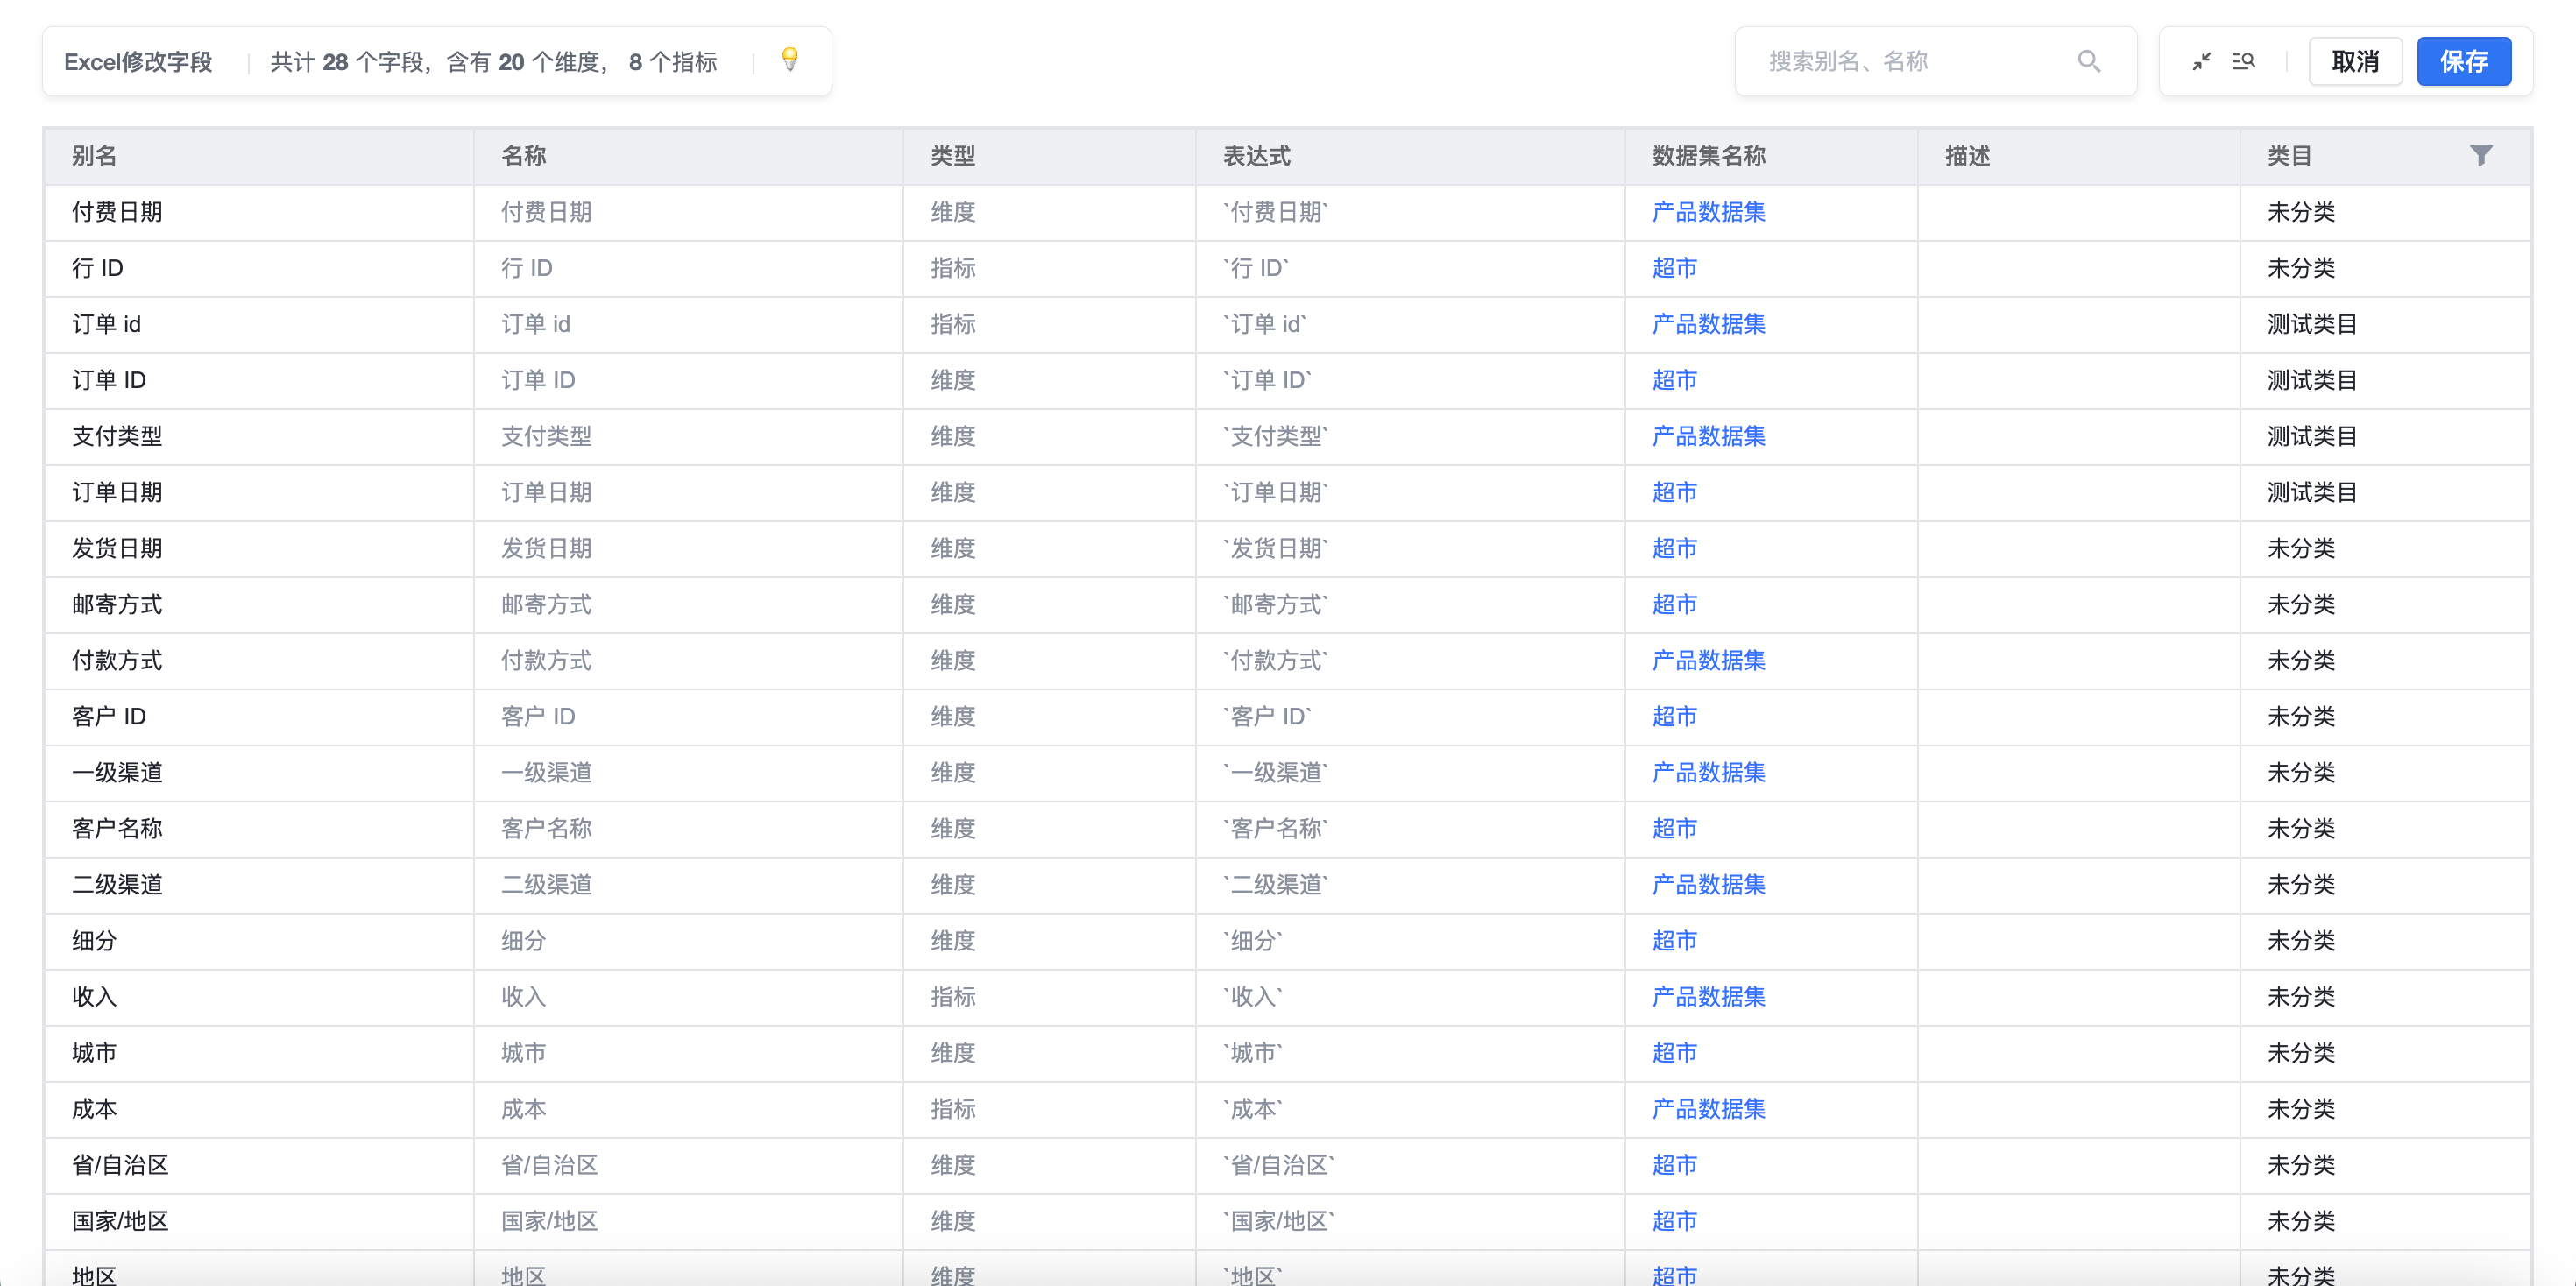The width and height of the screenshot is (2576, 1286).
Task: Click the 取消 button
Action: (x=2354, y=61)
